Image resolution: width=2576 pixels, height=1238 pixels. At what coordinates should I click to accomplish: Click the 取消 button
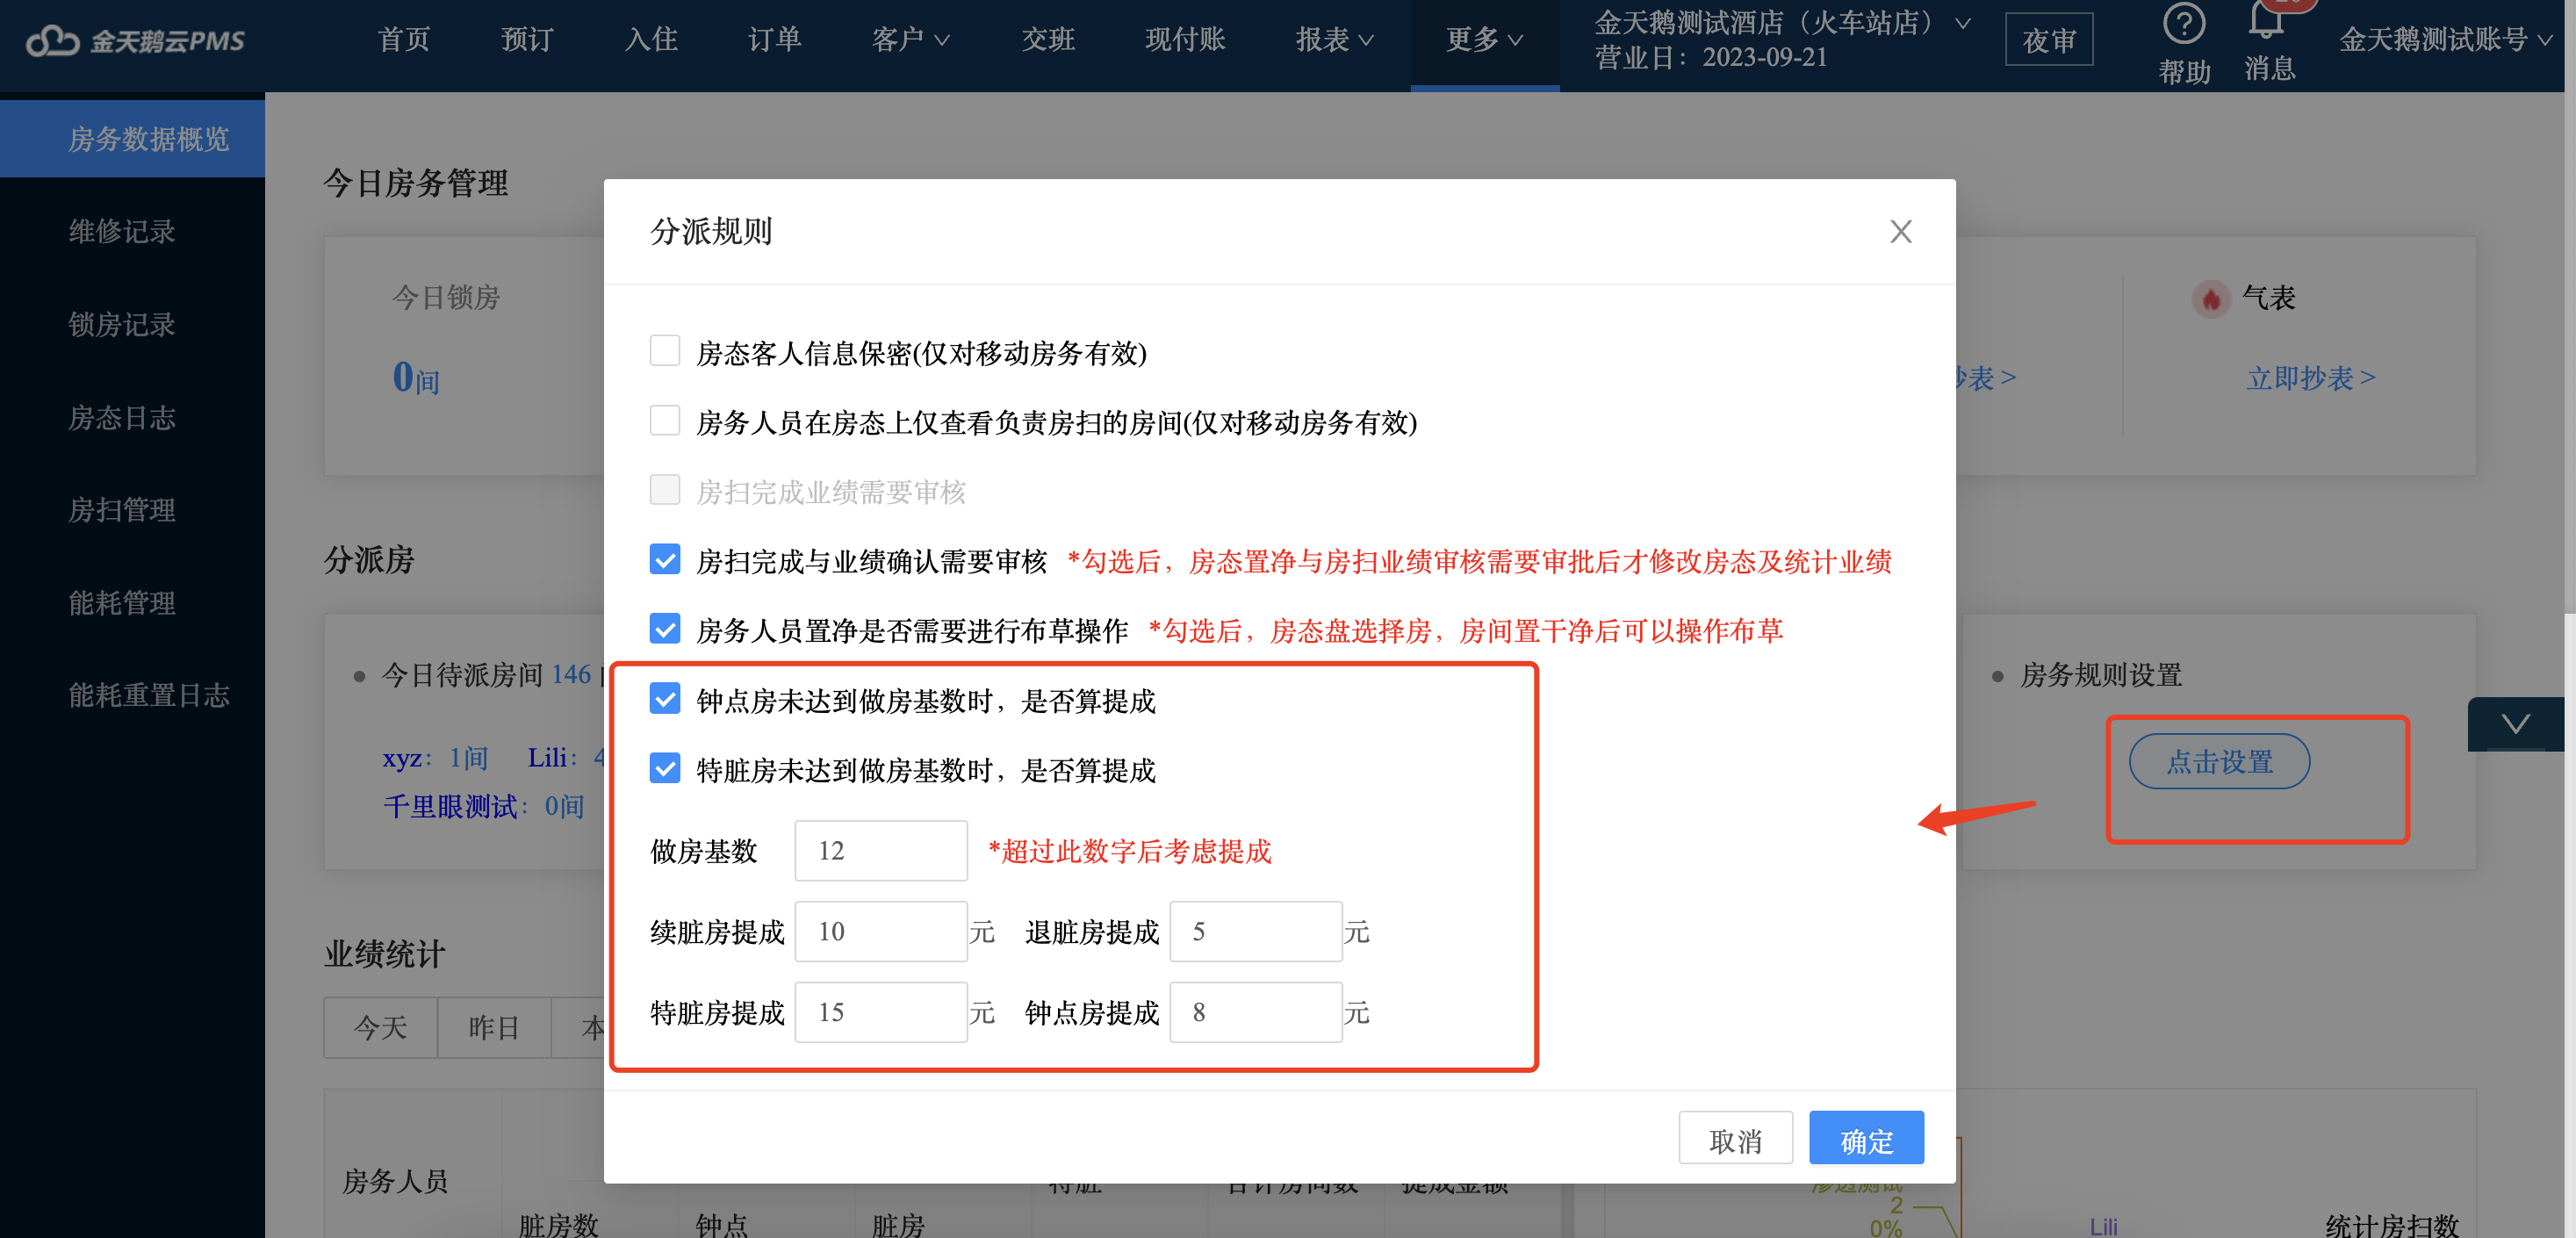[1735, 1139]
